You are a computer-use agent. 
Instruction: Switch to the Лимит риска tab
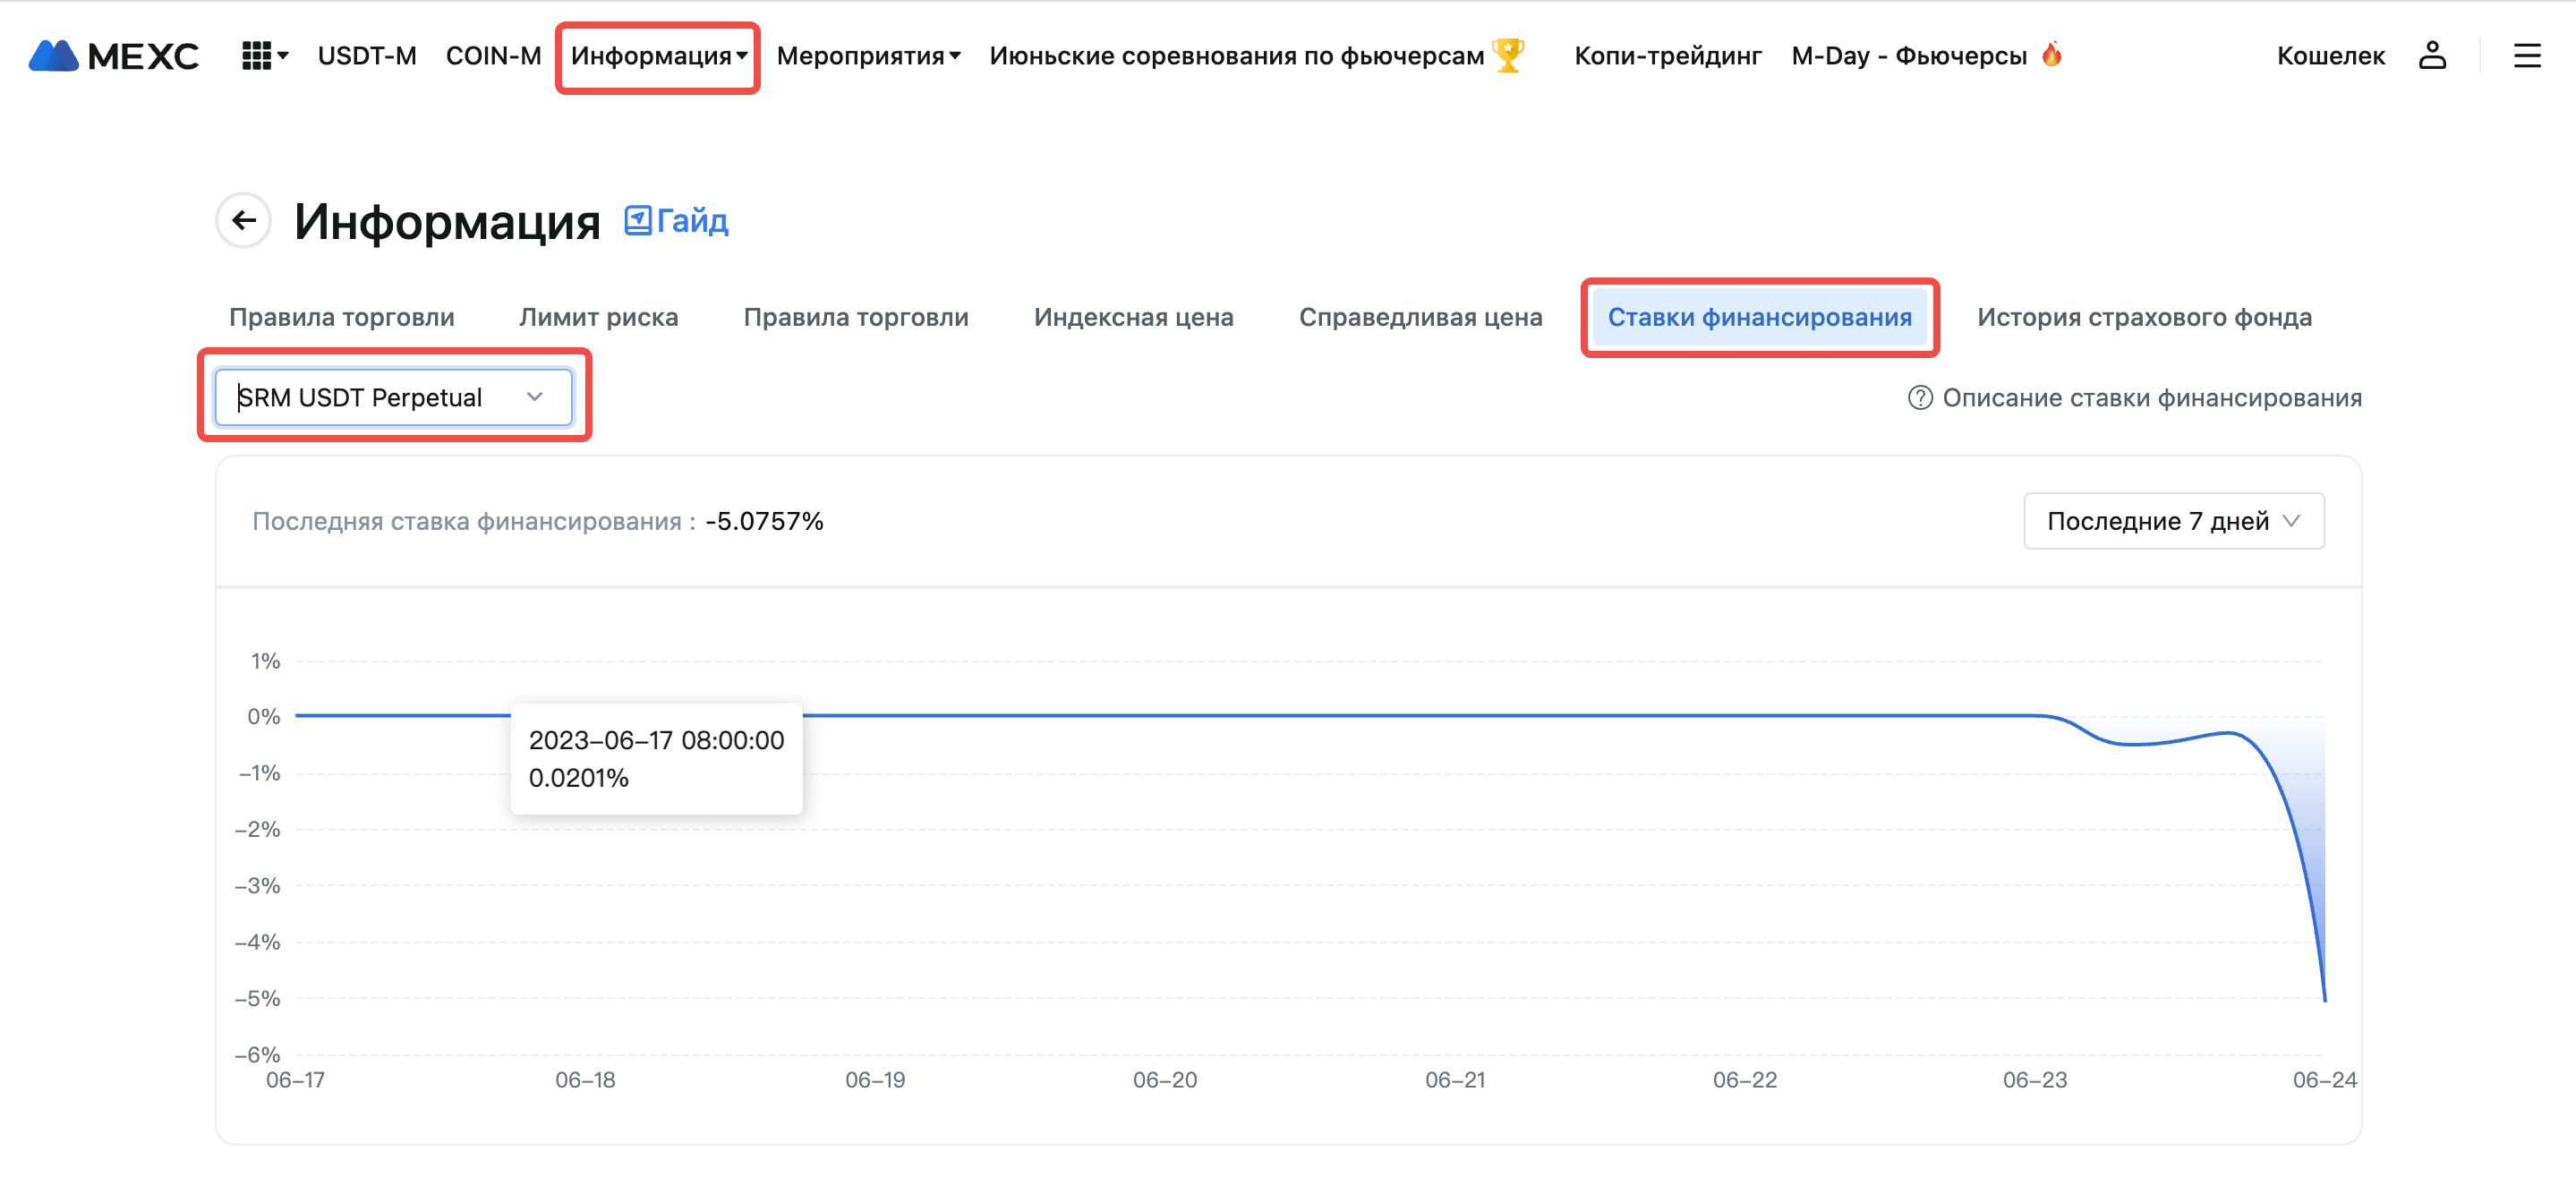598,317
